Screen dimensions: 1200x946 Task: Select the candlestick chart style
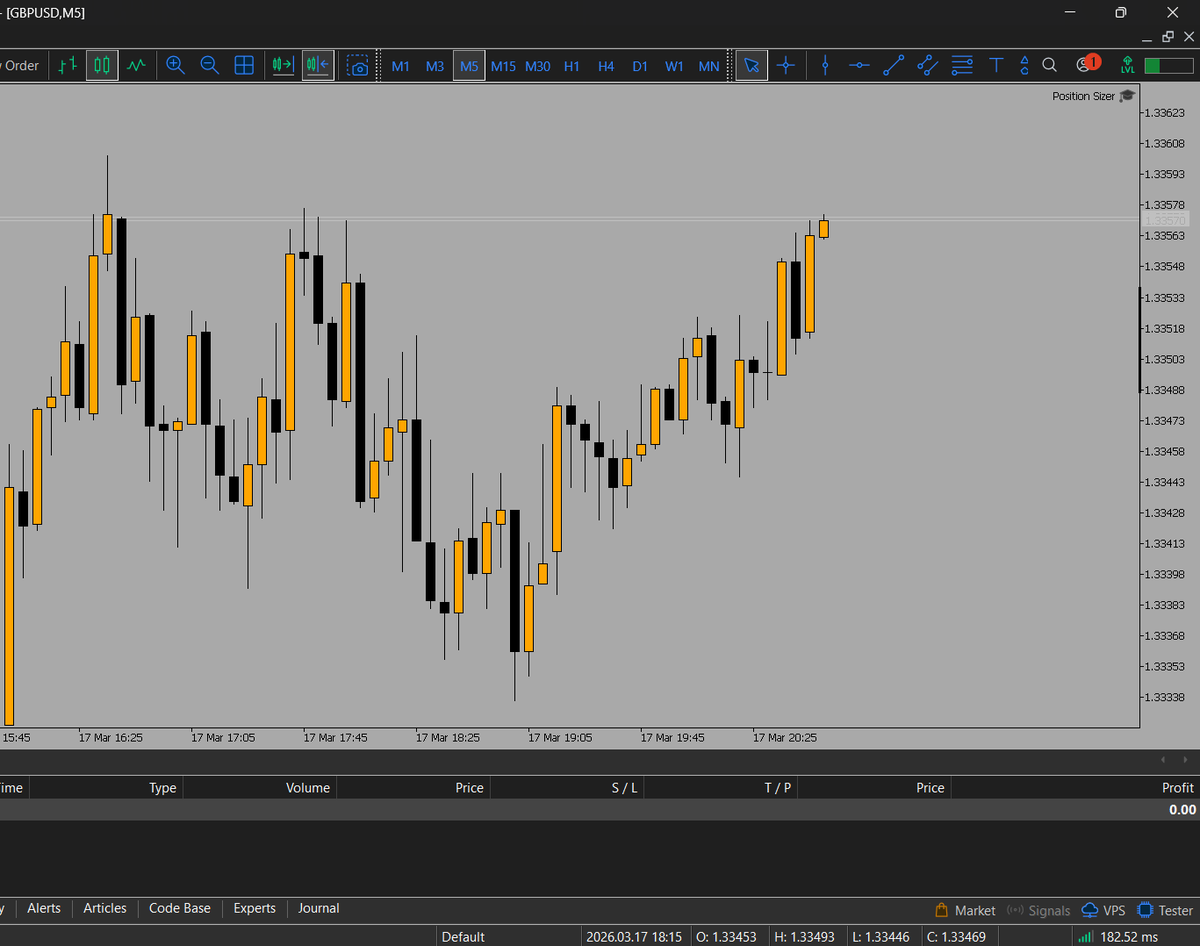click(102, 66)
